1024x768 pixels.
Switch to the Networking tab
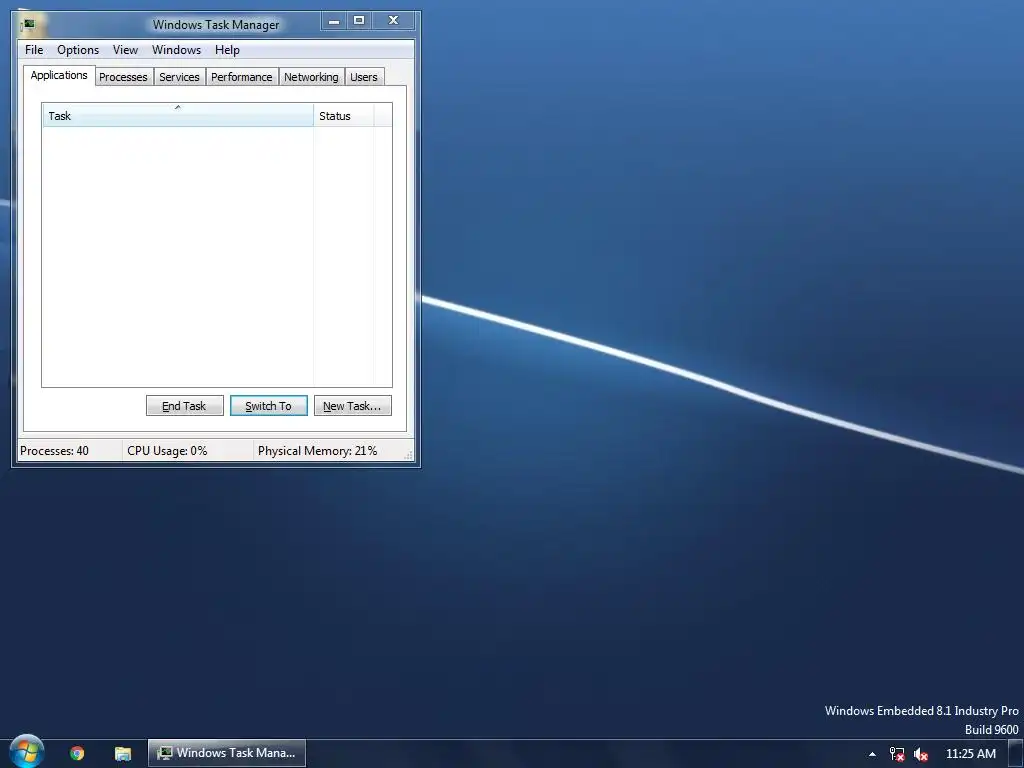point(312,77)
